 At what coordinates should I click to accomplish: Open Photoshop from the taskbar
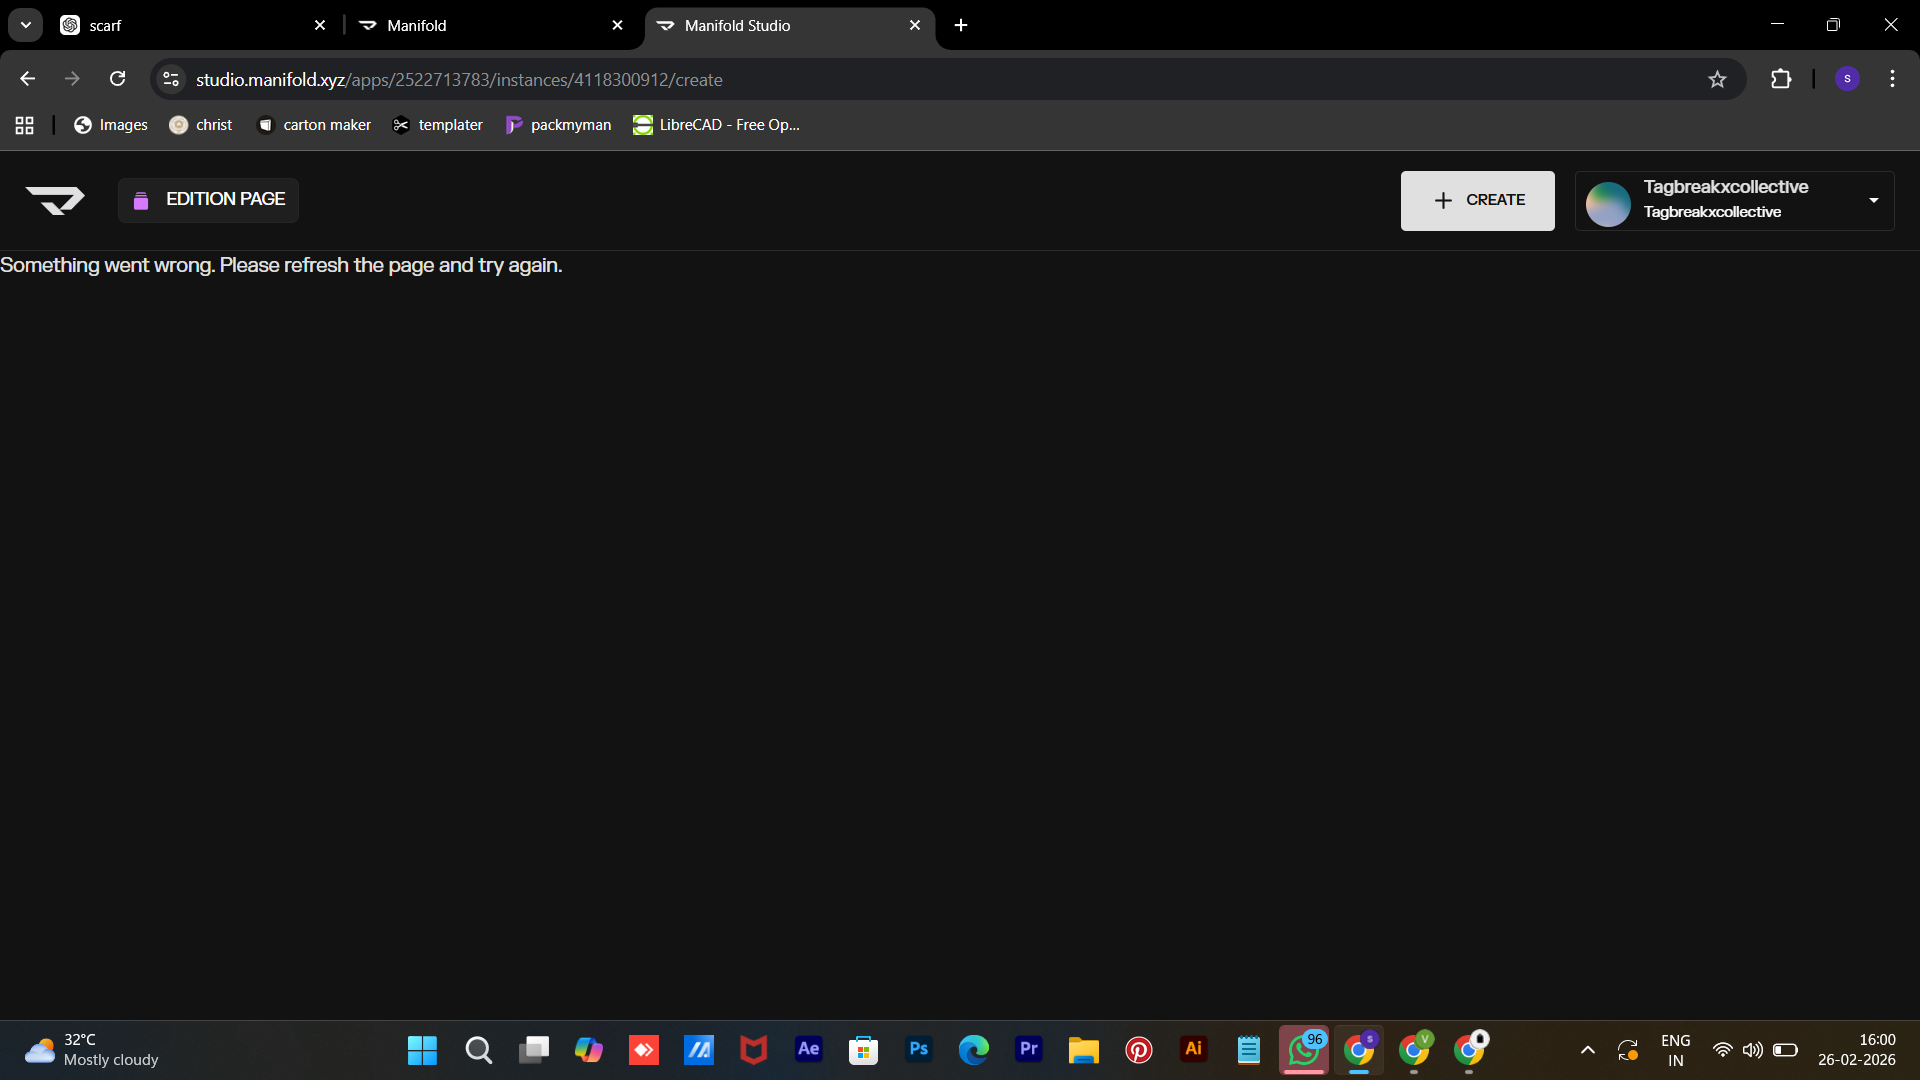click(918, 1050)
